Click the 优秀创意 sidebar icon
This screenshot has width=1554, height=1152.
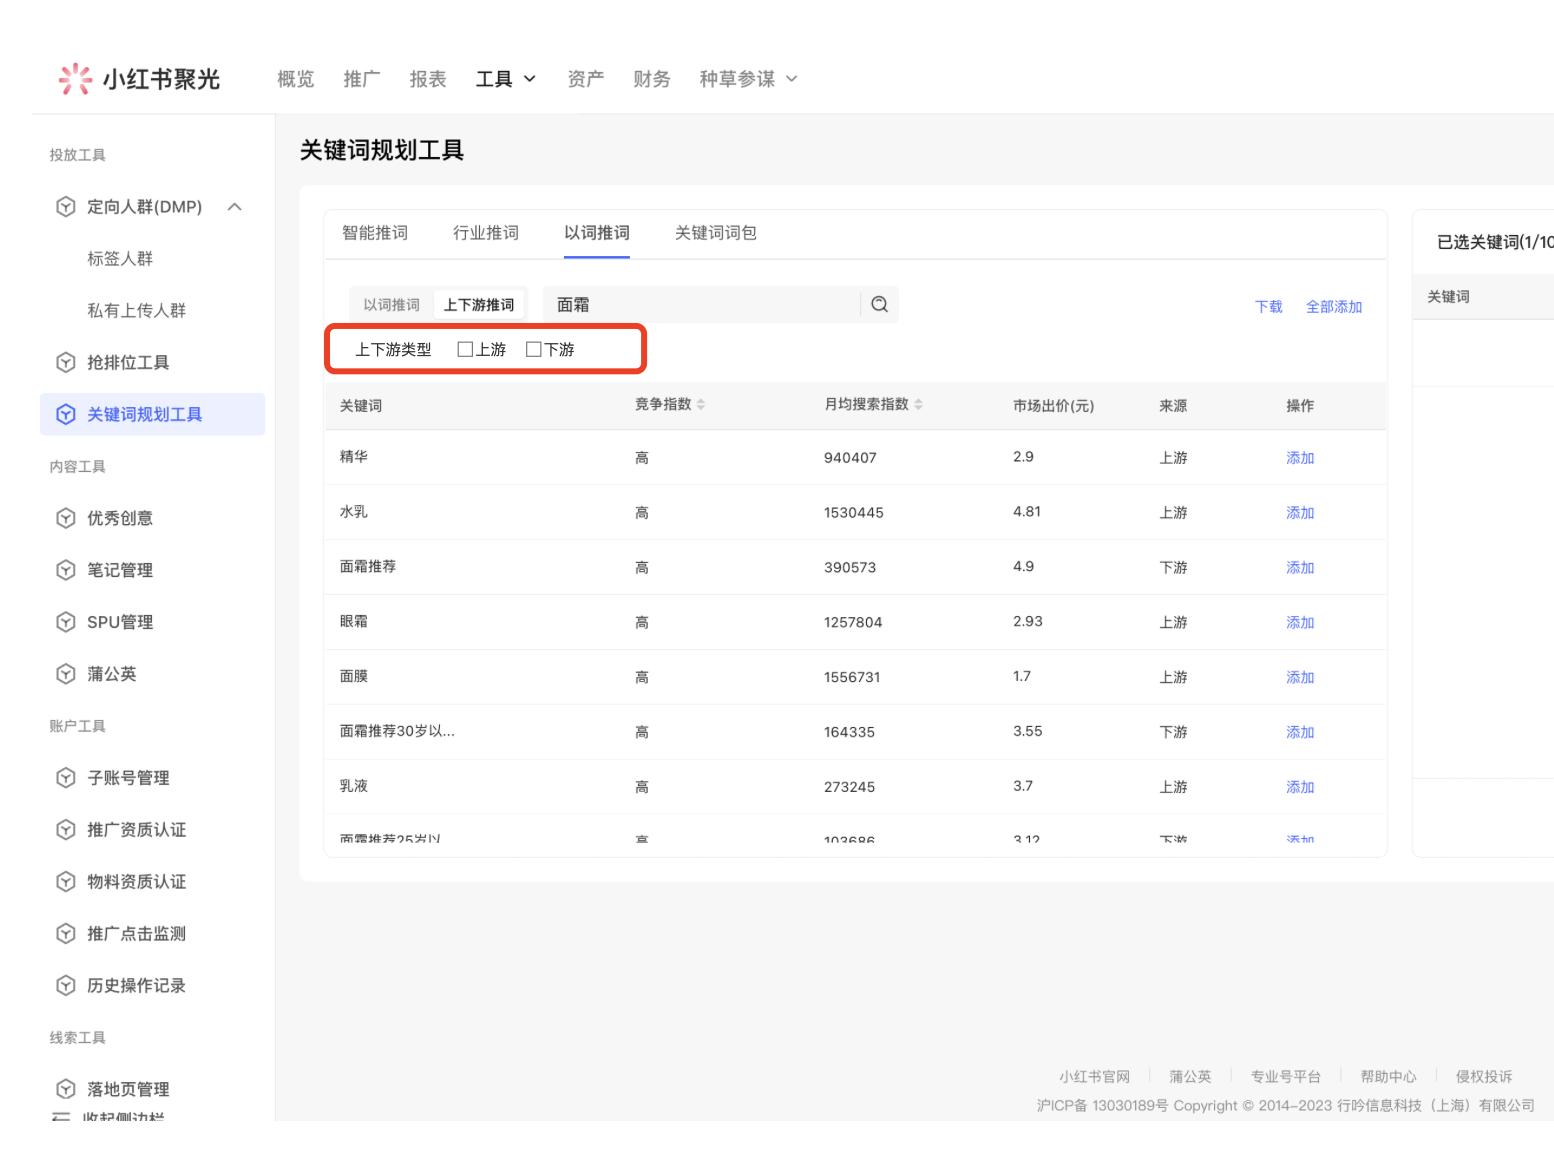click(x=66, y=518)
